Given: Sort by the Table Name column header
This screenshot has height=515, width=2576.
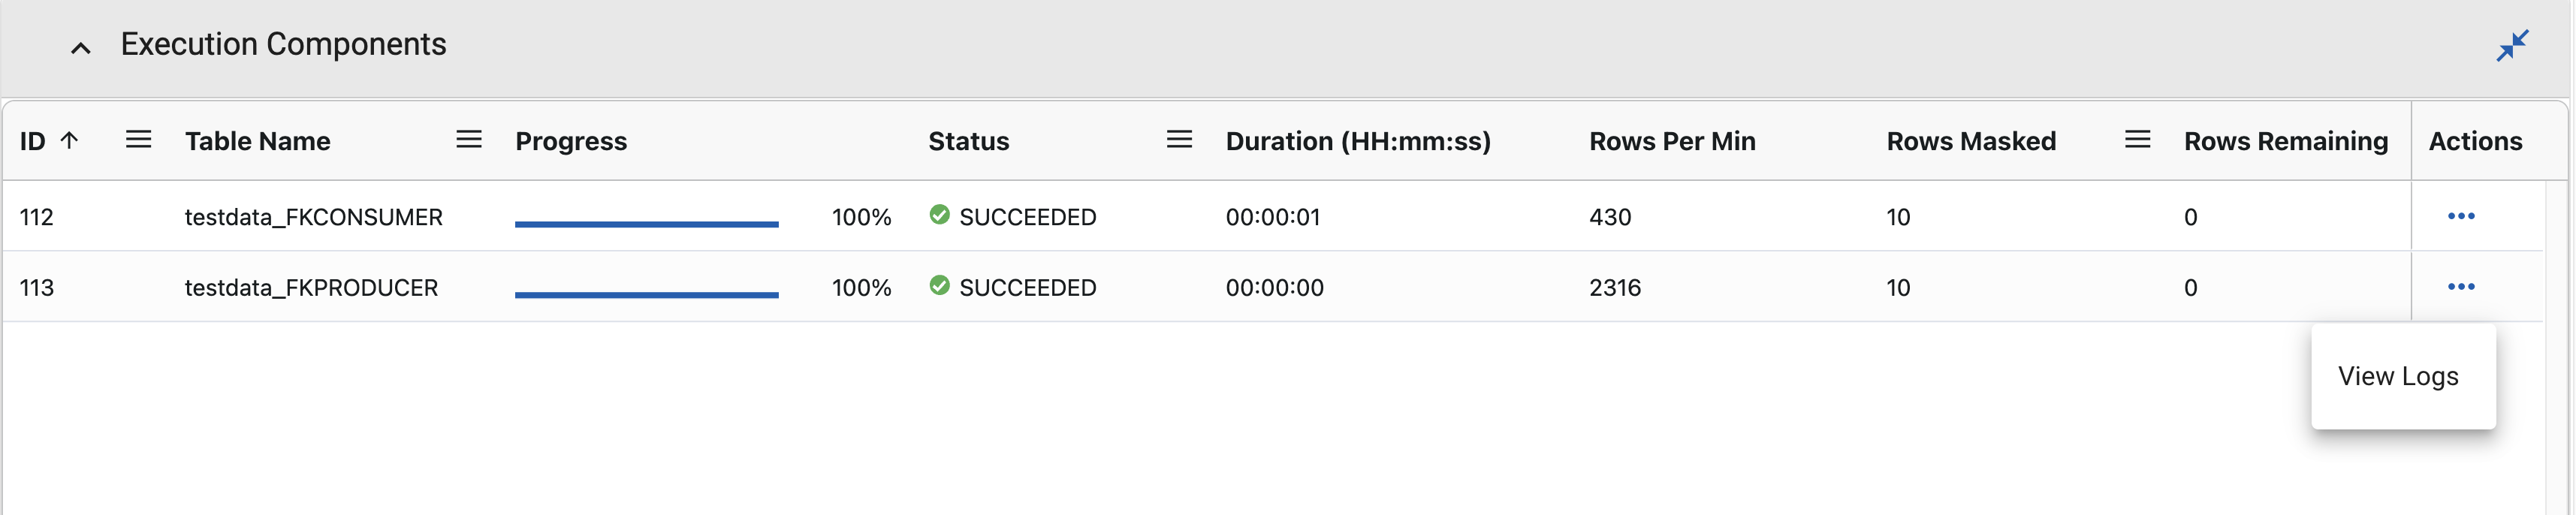Looking at the screenshot, I should (x=258, y=141).
